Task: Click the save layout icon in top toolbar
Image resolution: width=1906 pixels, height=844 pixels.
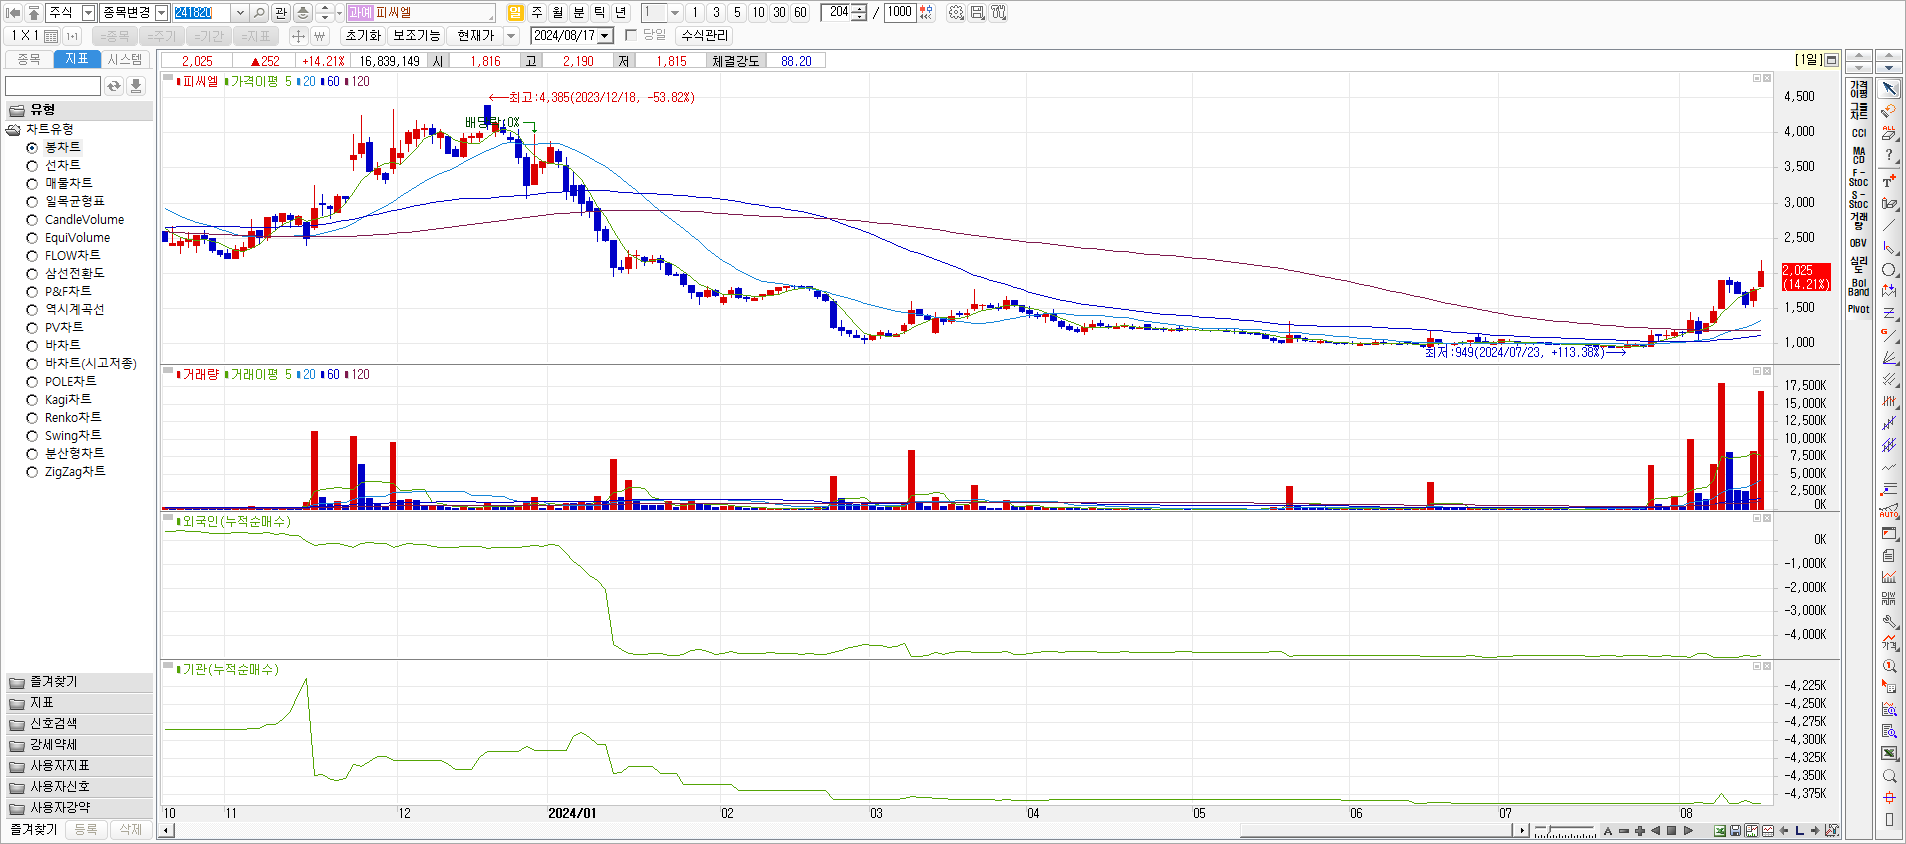Action: pyautogui.click(x=977, y=13)
